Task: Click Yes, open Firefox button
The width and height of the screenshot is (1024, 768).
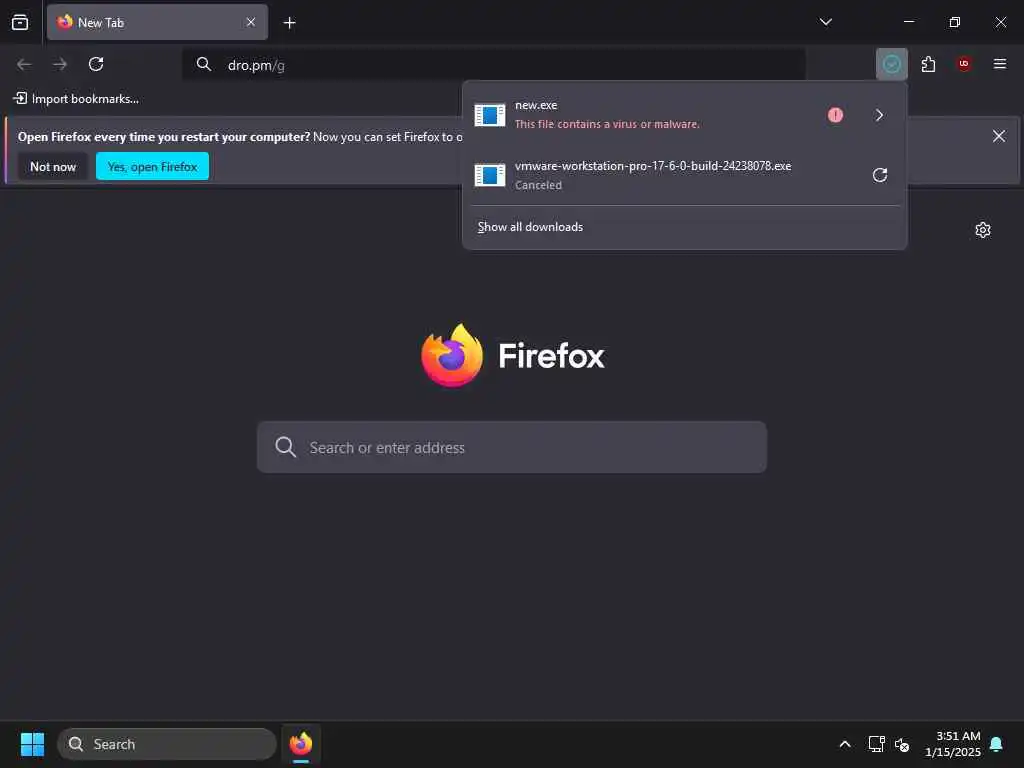Action: [x=152, y=167]
